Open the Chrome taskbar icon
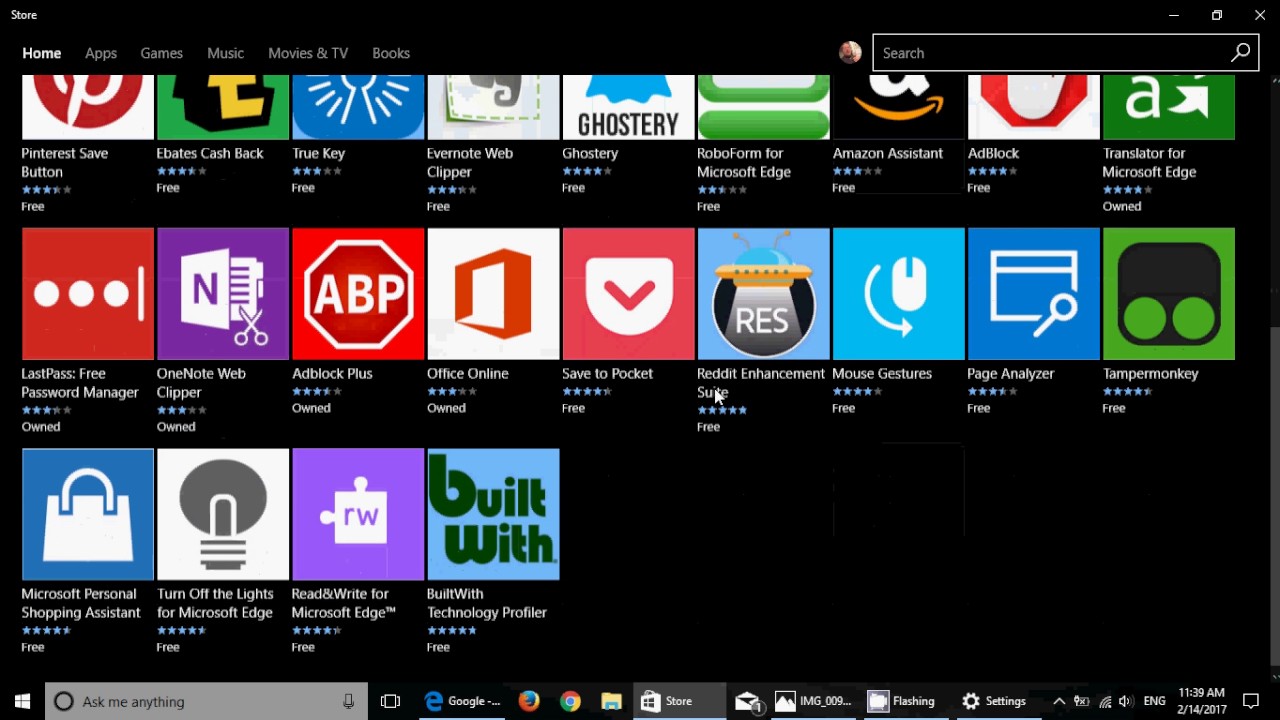This screenshot has height=720, width=1280. click(x=570, y=701)
